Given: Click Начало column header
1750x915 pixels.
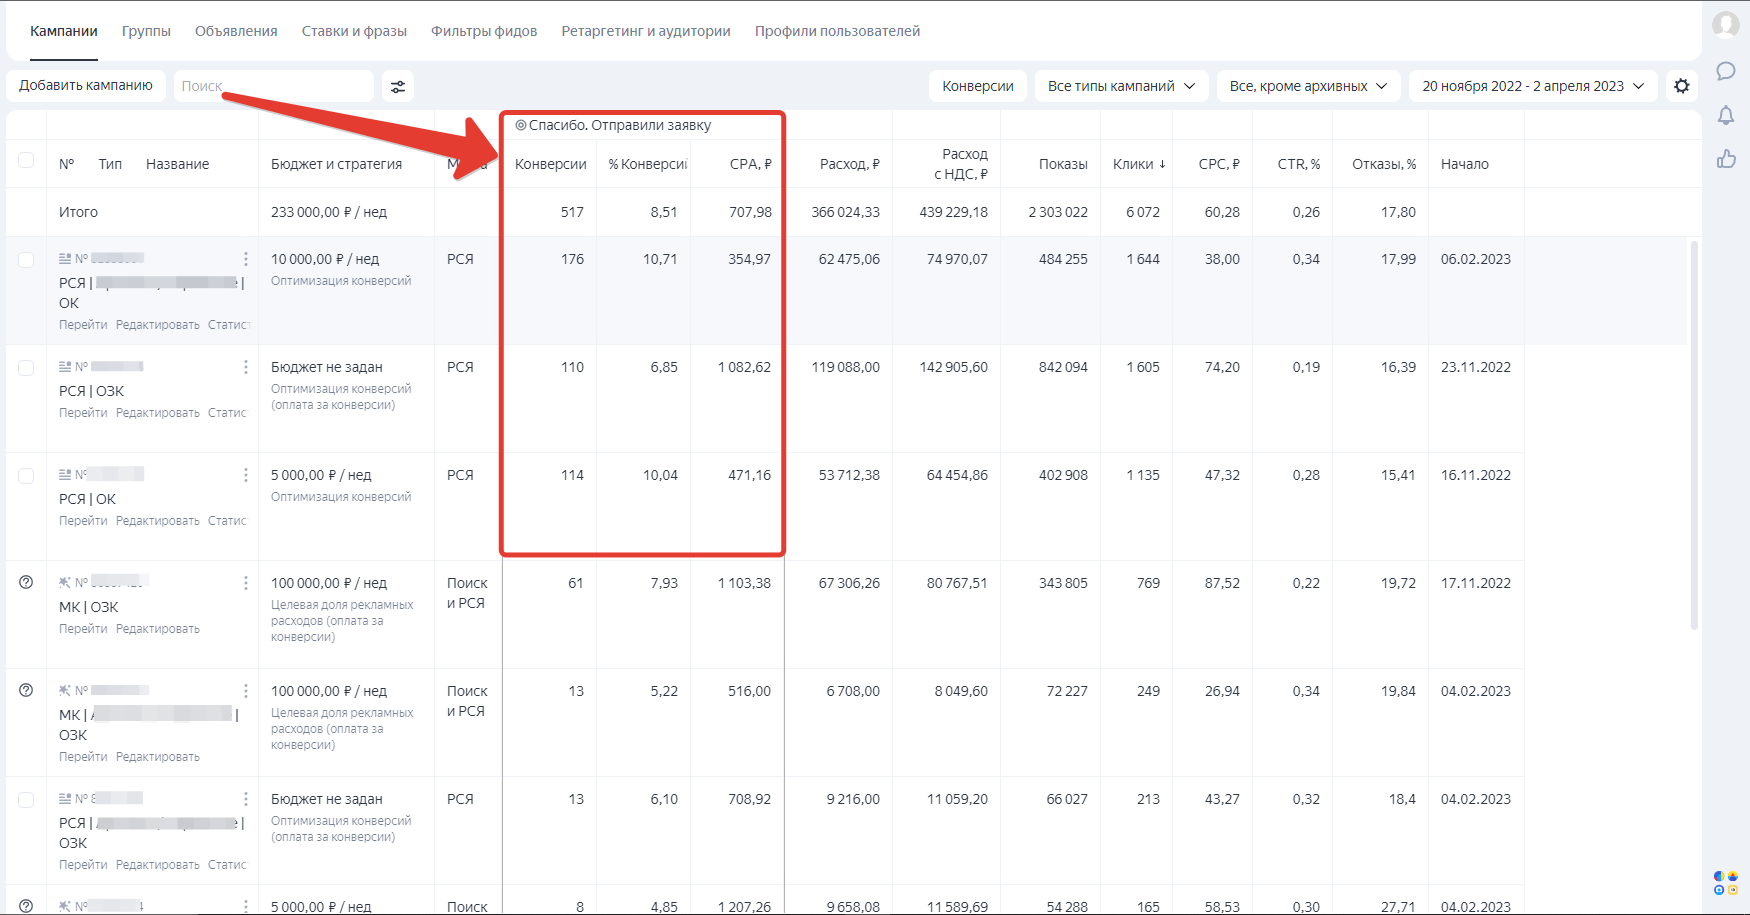Looking at the screenshot, I should [x=1465, y=164].
